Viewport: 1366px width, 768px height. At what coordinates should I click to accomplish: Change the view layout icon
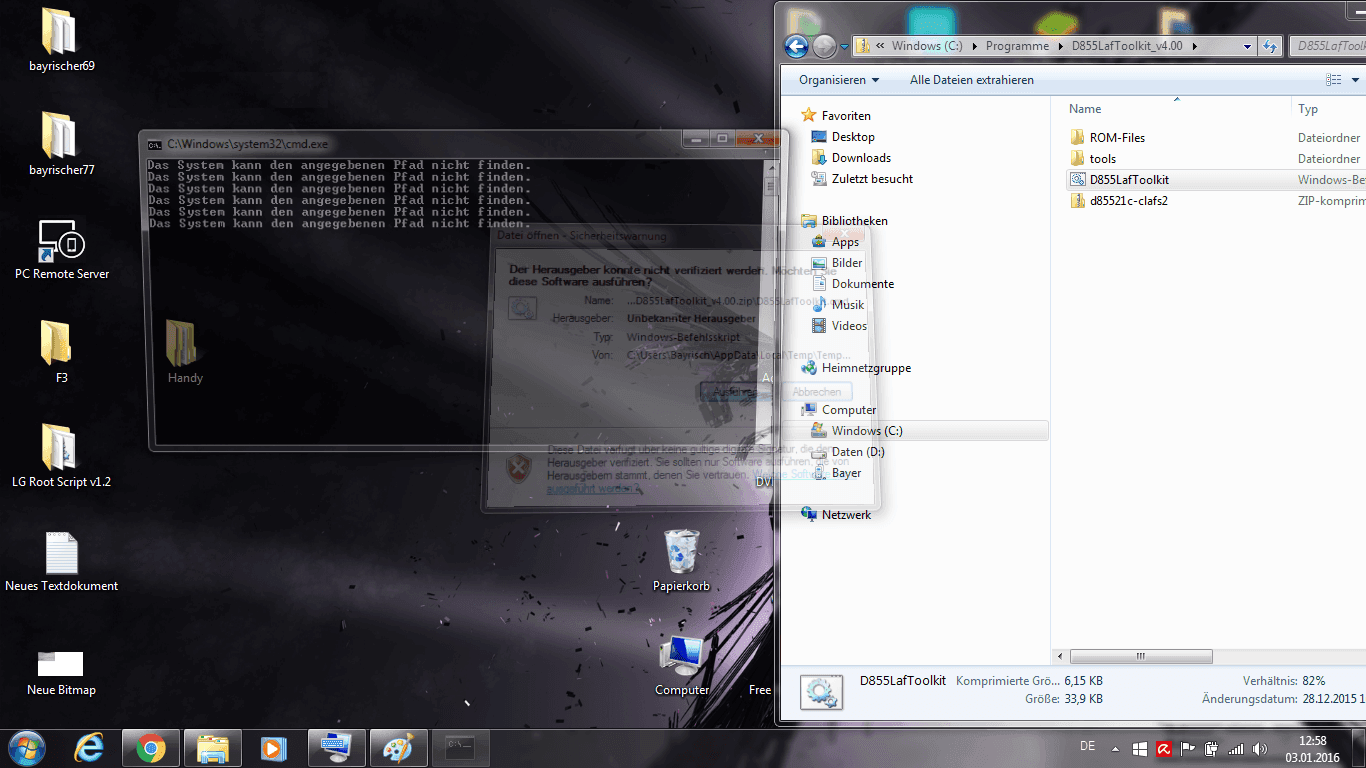(x=1333, y=80)
